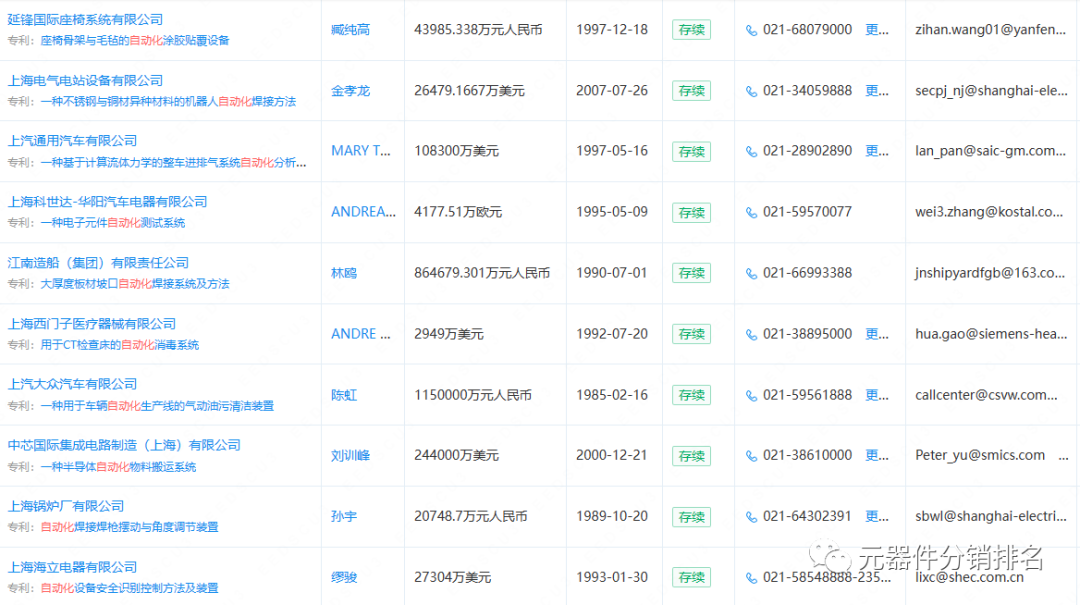Click phone icon beside 021-34059888
The image size is (1080, 605).
point(751,91)
